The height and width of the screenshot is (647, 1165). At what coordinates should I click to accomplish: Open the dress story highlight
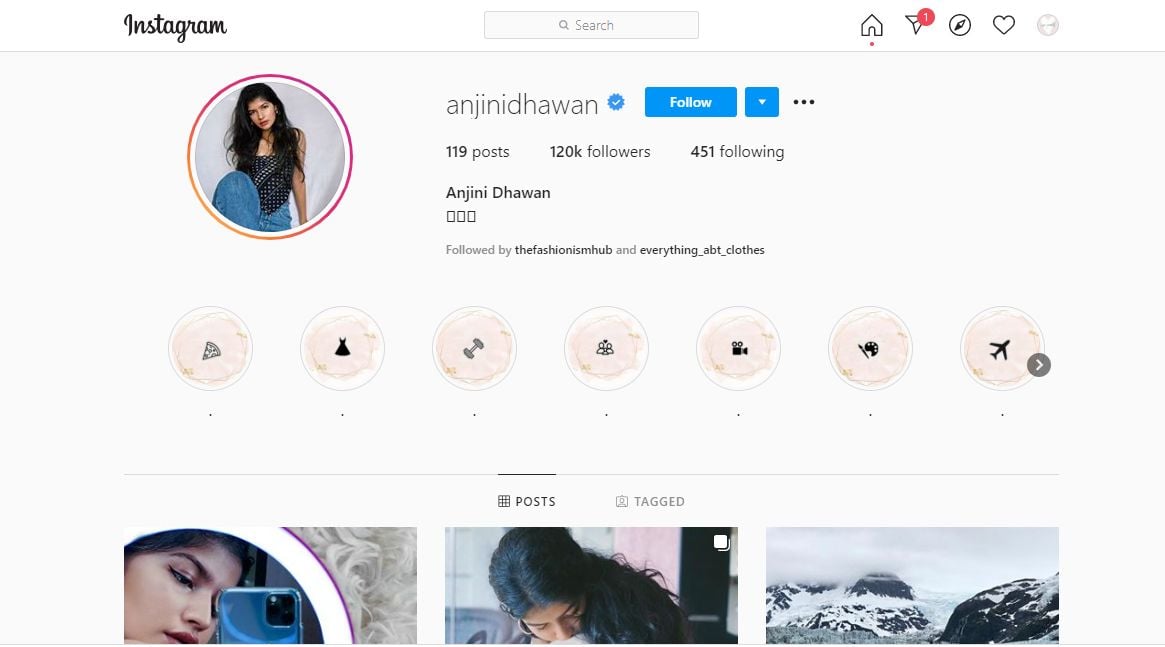pos(343,348)
